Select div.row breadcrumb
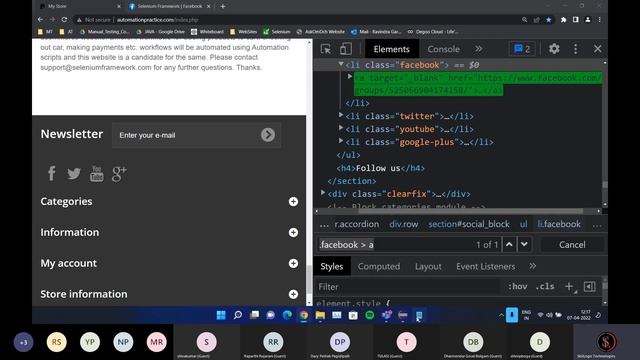Image resolution: width=640 pixels, height=360 pixels. pyautogui.click(x=403, y=224)
